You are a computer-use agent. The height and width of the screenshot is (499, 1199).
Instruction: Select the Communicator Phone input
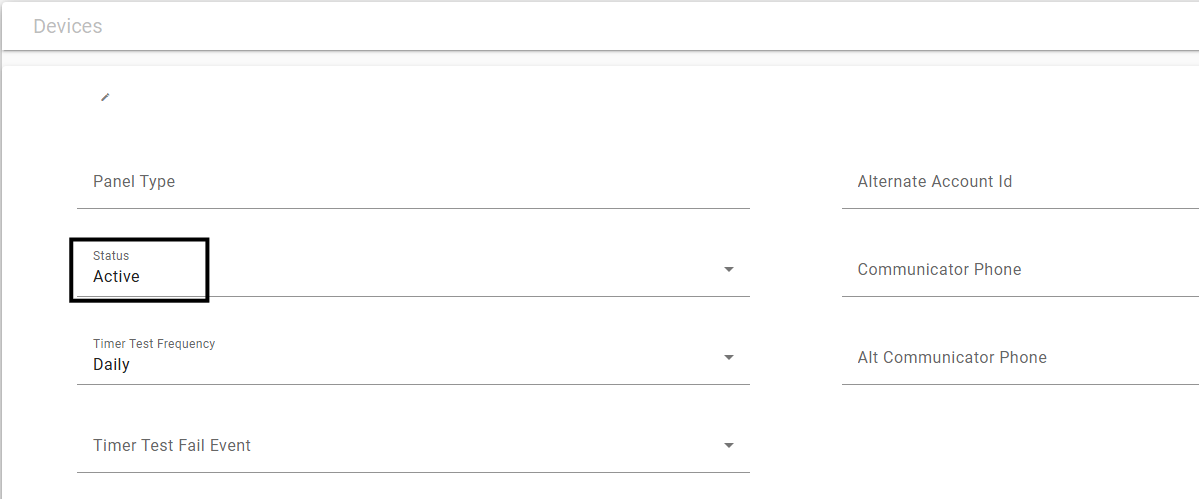[1020, 270]
